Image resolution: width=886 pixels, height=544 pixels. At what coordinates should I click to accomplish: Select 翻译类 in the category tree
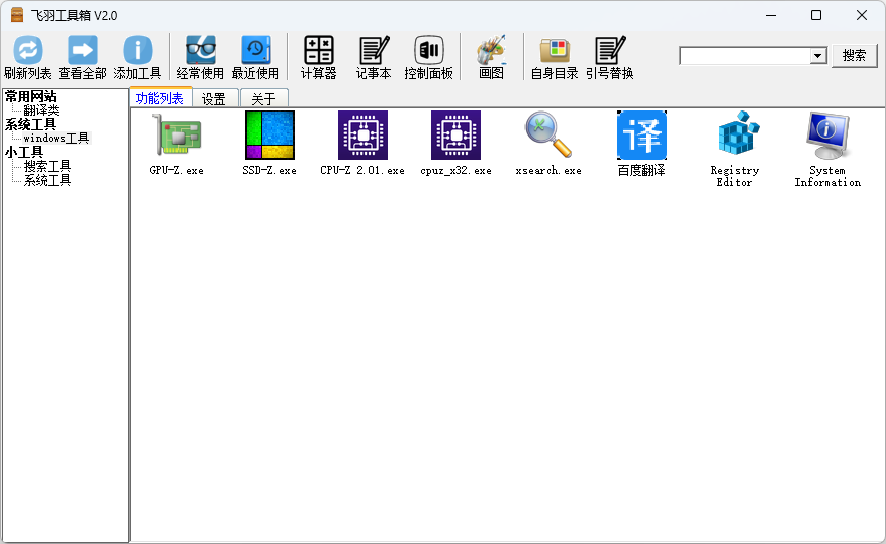click(41, 110)
